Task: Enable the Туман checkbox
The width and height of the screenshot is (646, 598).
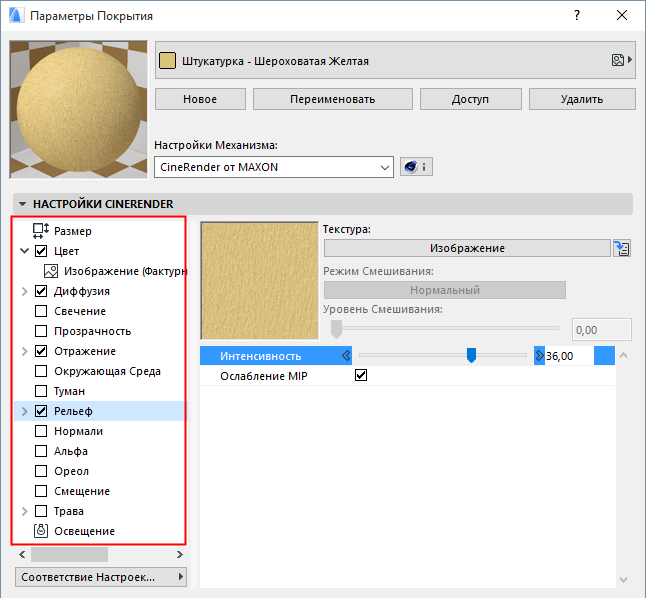Action: pyautogui.click(x=41, y=391)
